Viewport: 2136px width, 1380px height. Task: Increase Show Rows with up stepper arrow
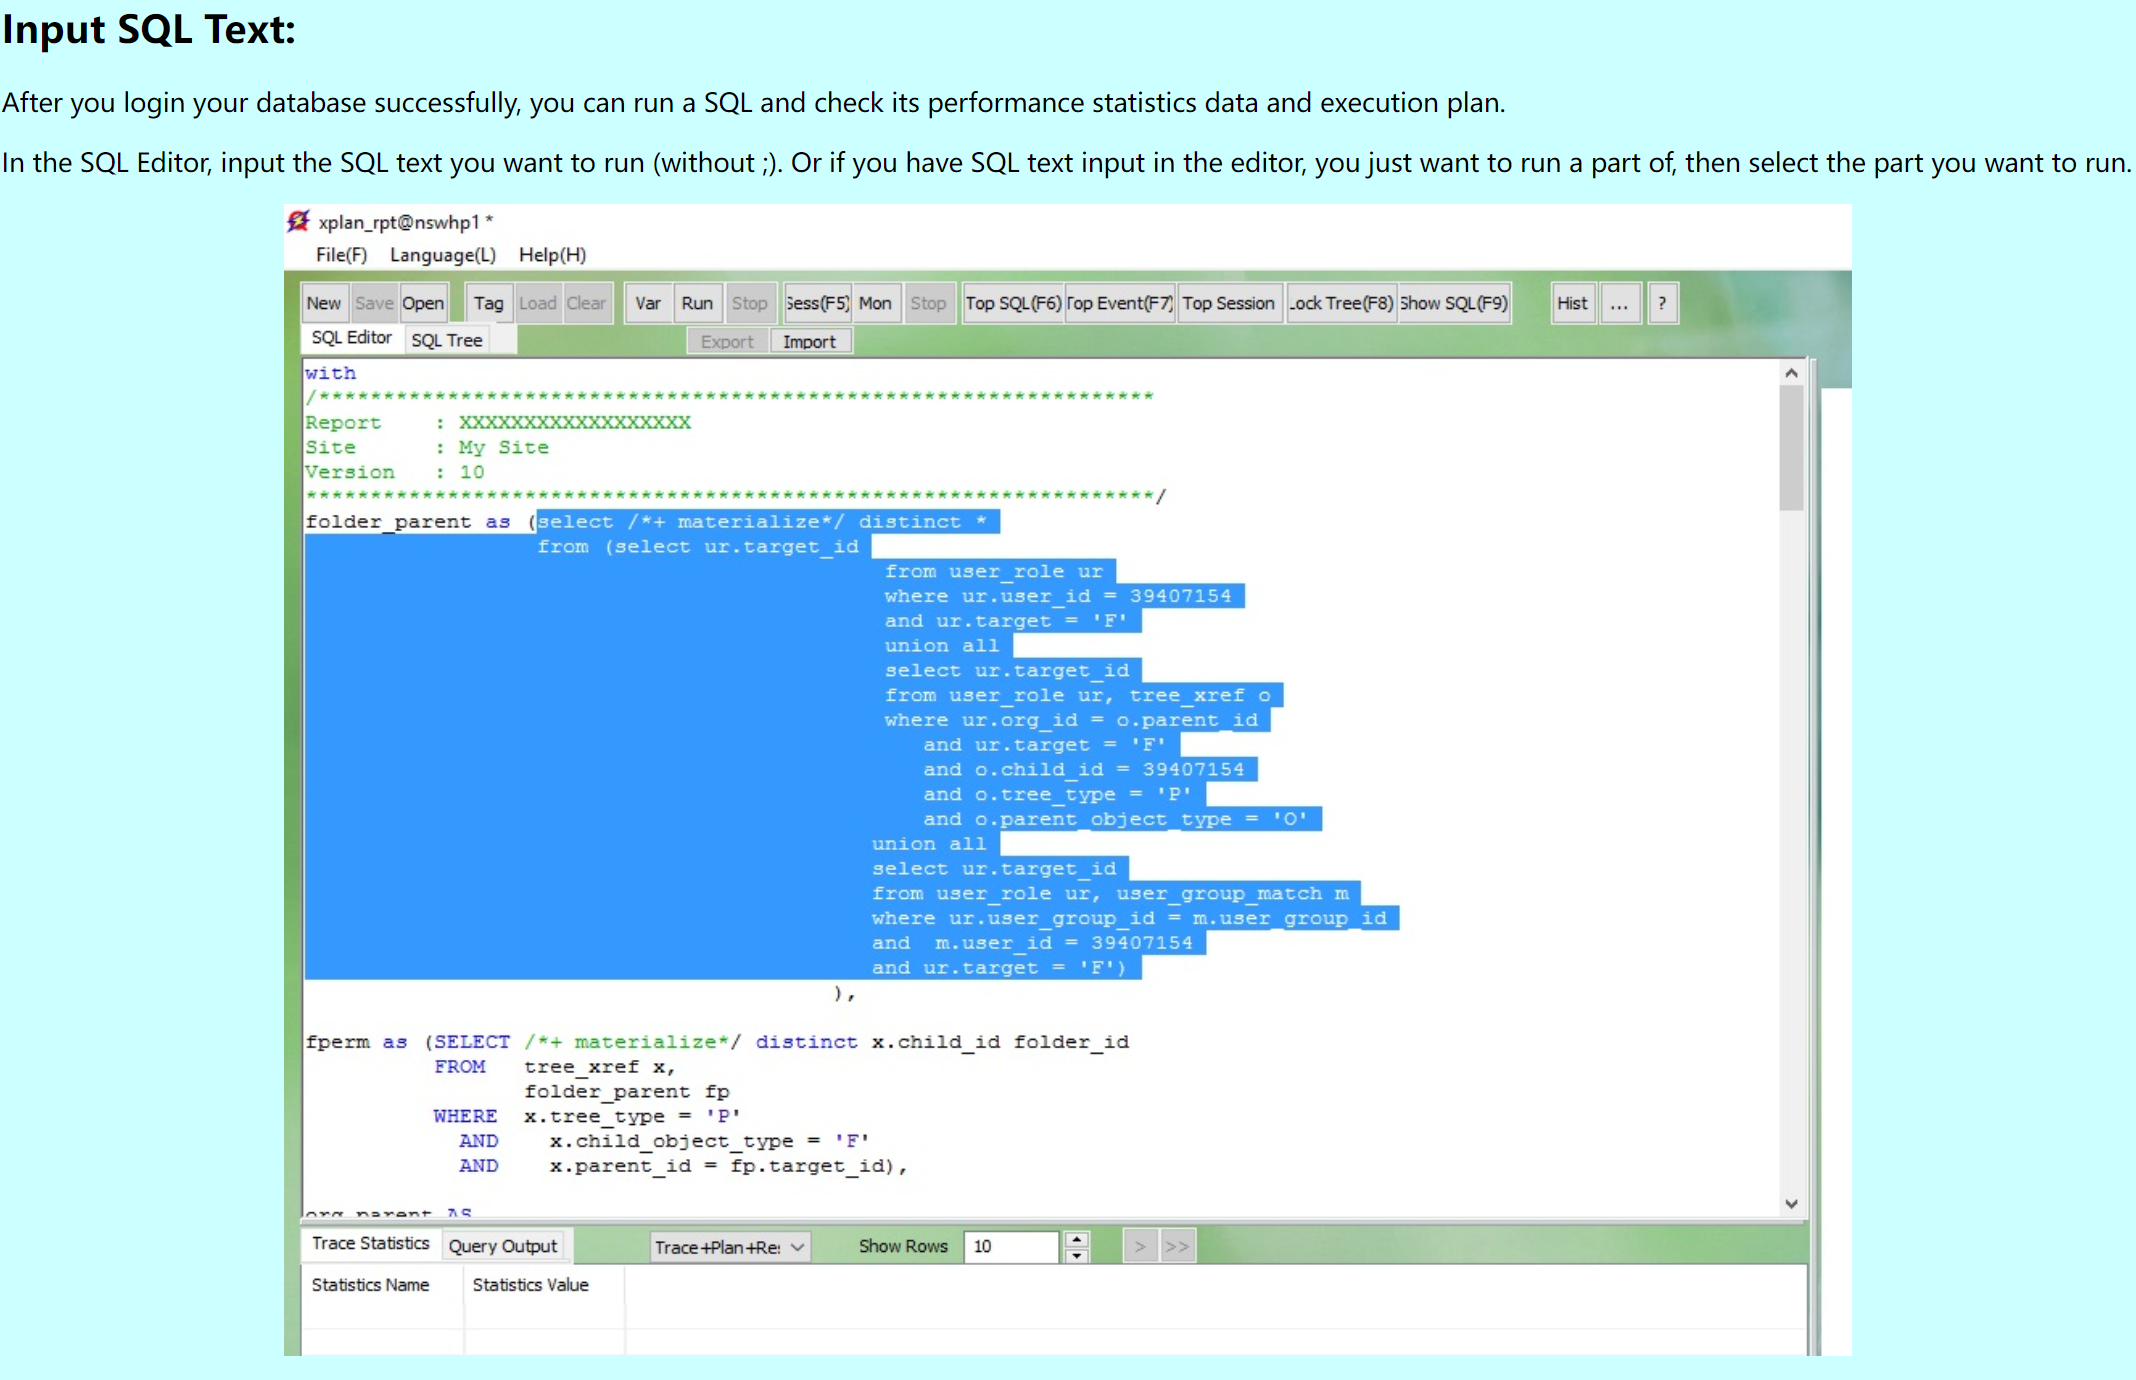click(1076, 1239)
